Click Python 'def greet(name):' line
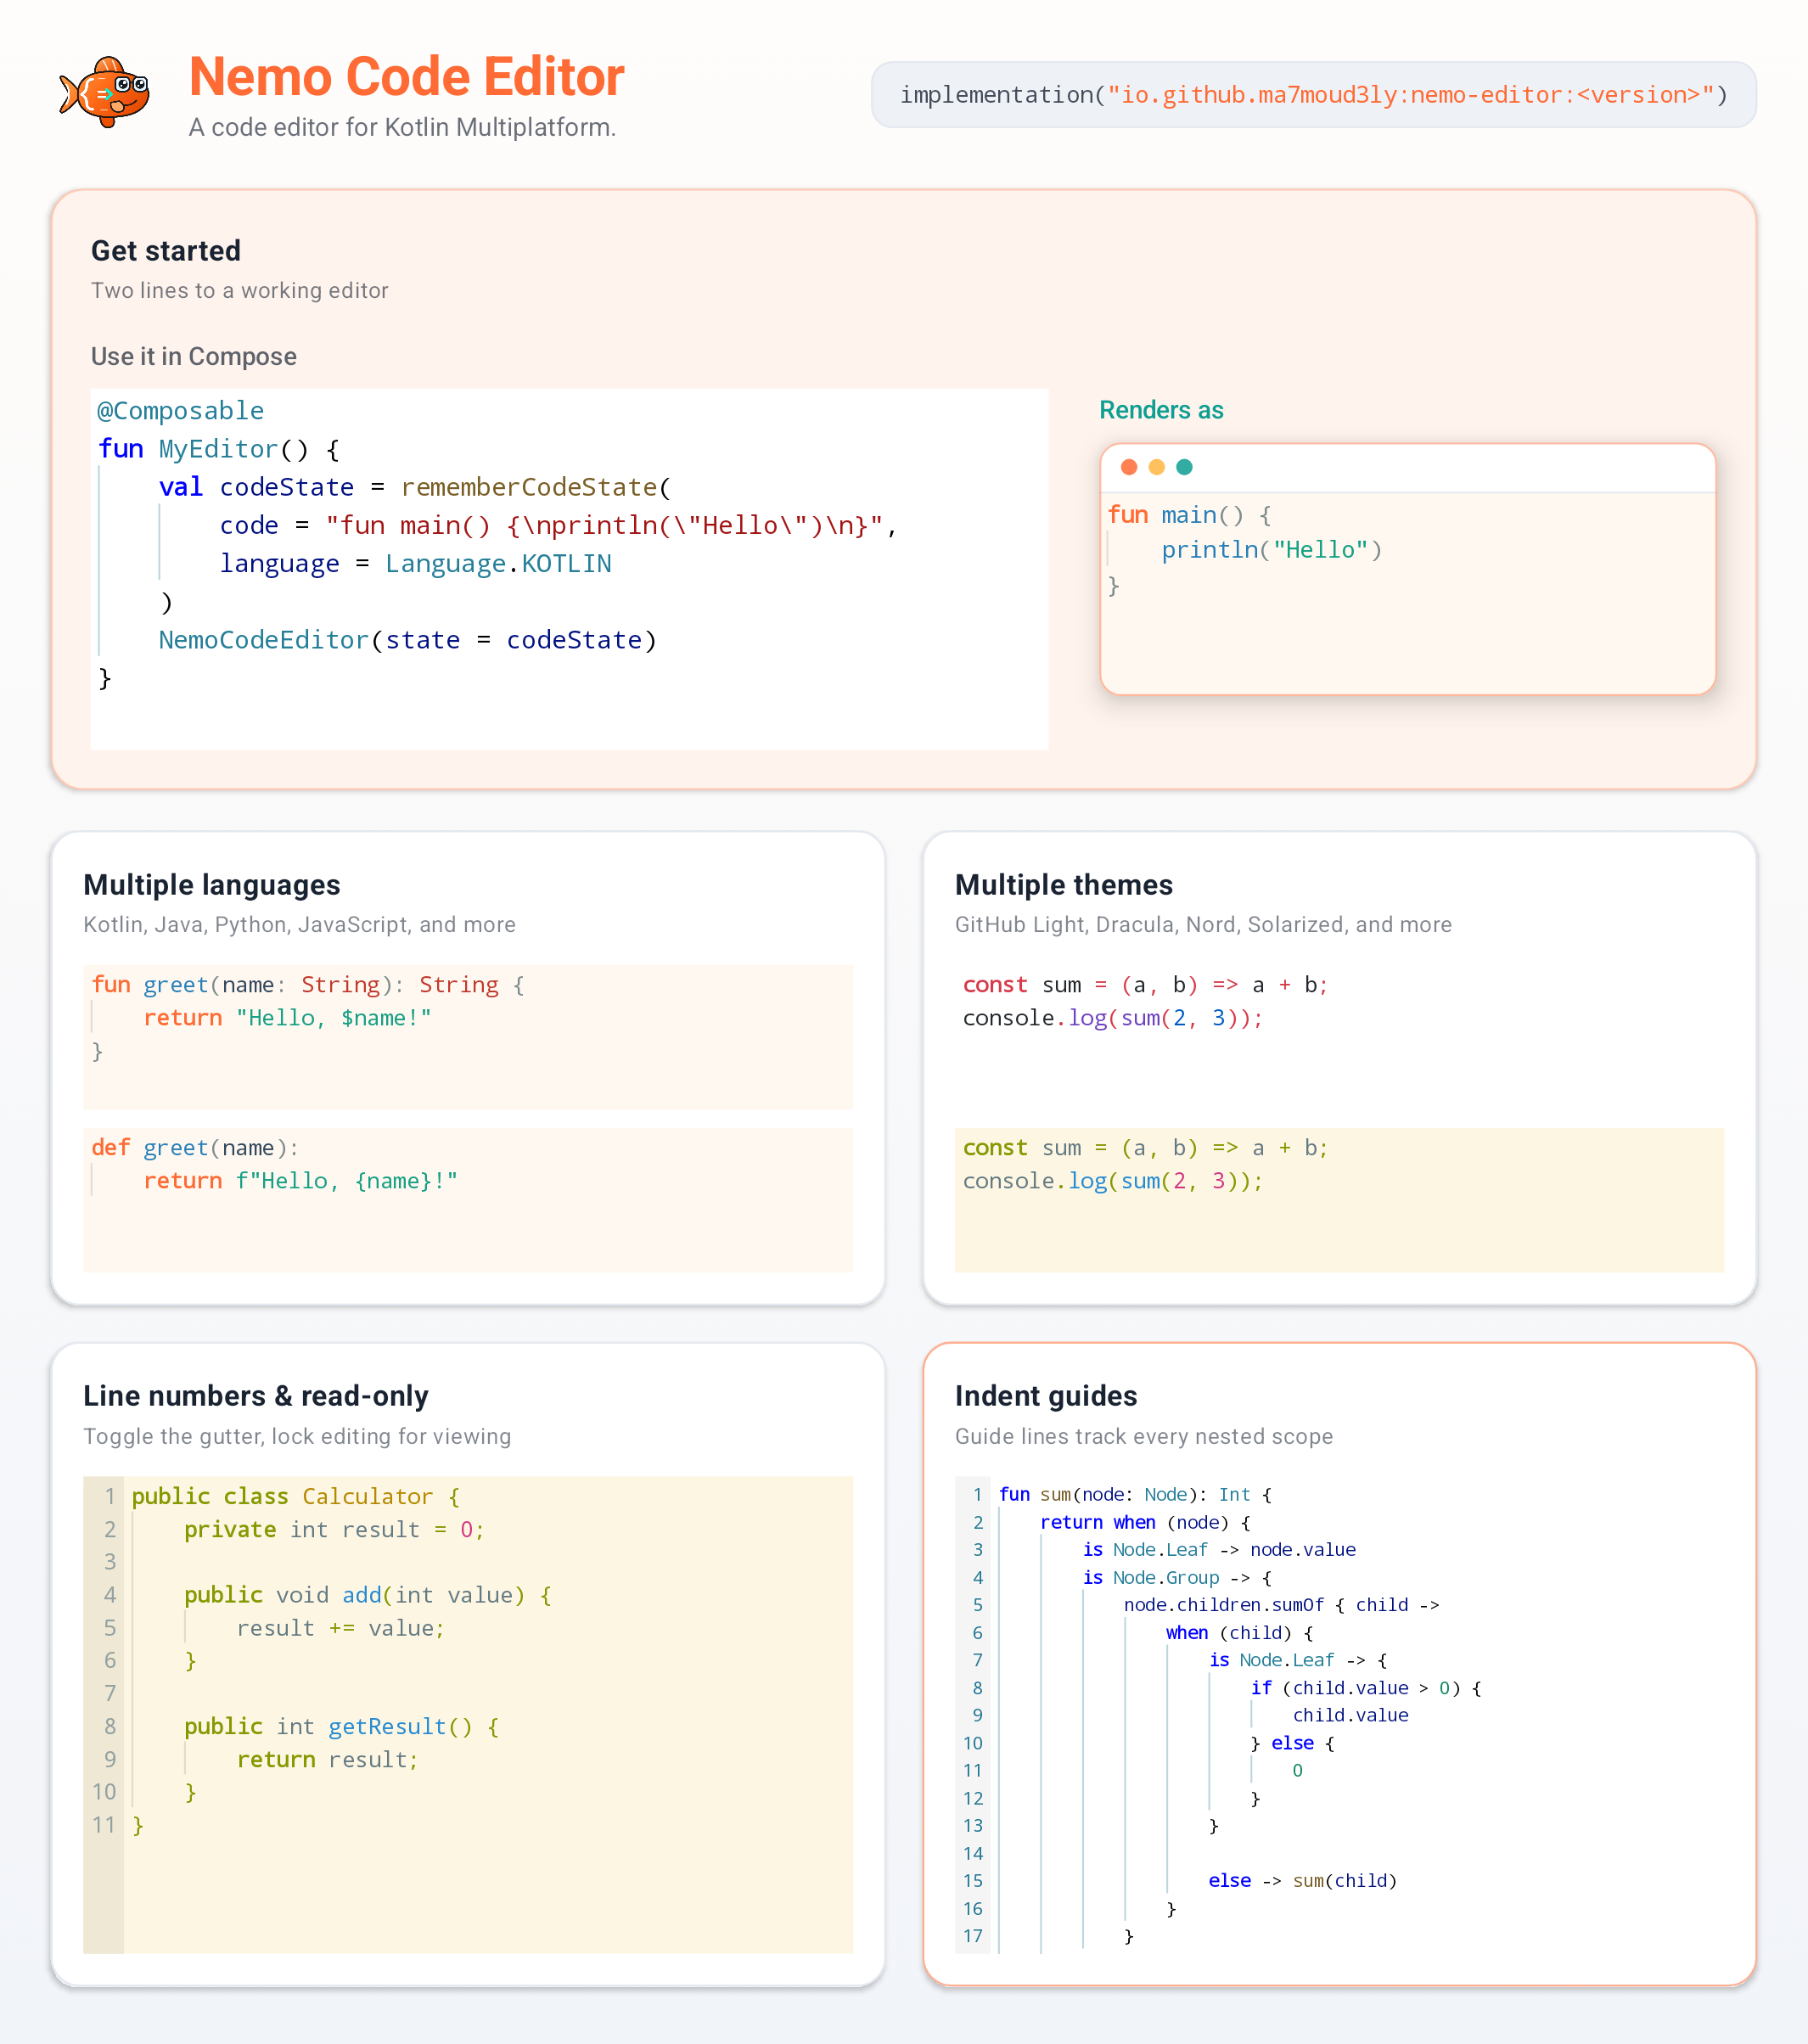This screenshot has width=1808, height=2044. (195, 1148)
